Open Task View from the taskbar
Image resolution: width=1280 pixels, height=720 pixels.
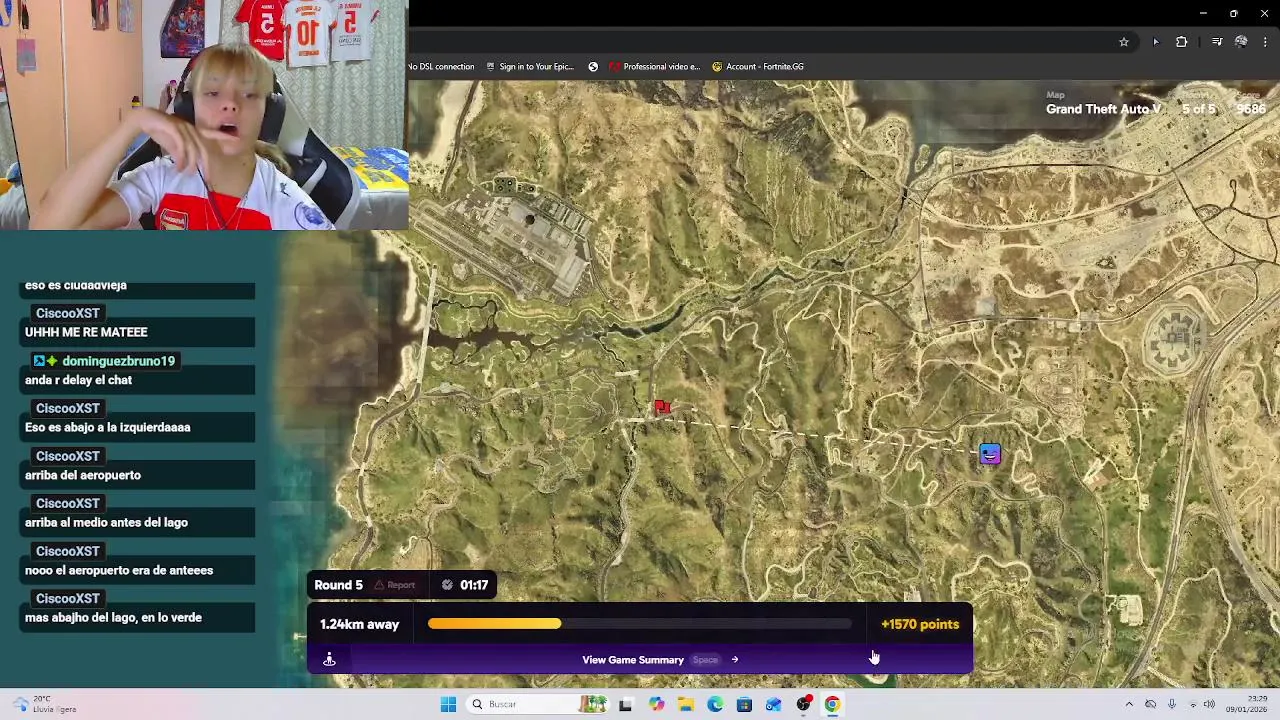pos(625,704)
